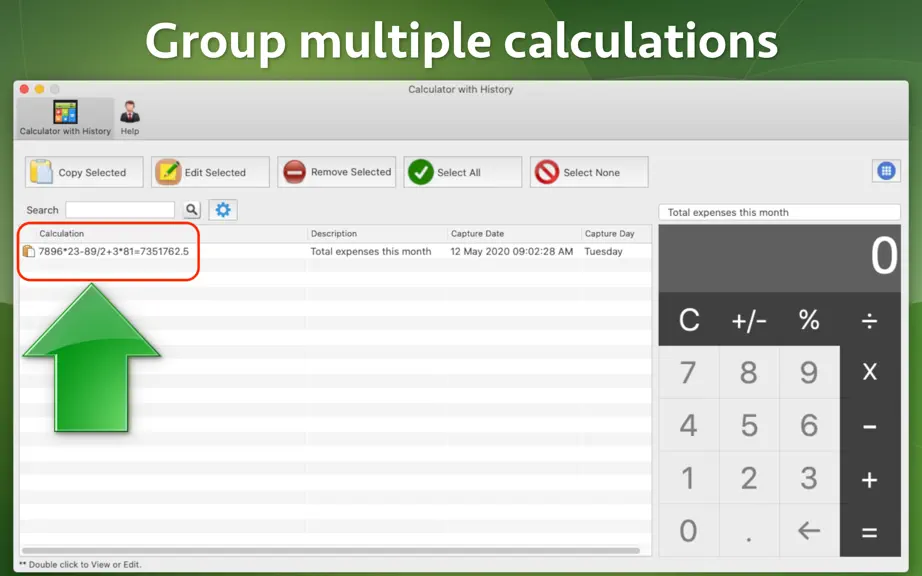Click the Copy Selected button
Viewport: 922px width, 576px height.
pos(84,172)
